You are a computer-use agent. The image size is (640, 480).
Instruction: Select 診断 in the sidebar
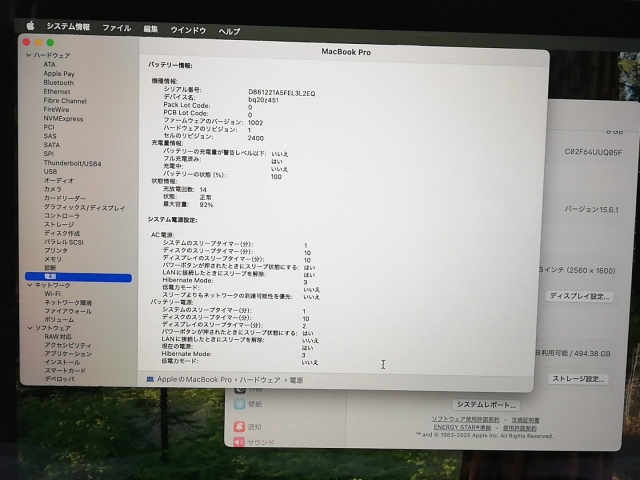point(50,268)
